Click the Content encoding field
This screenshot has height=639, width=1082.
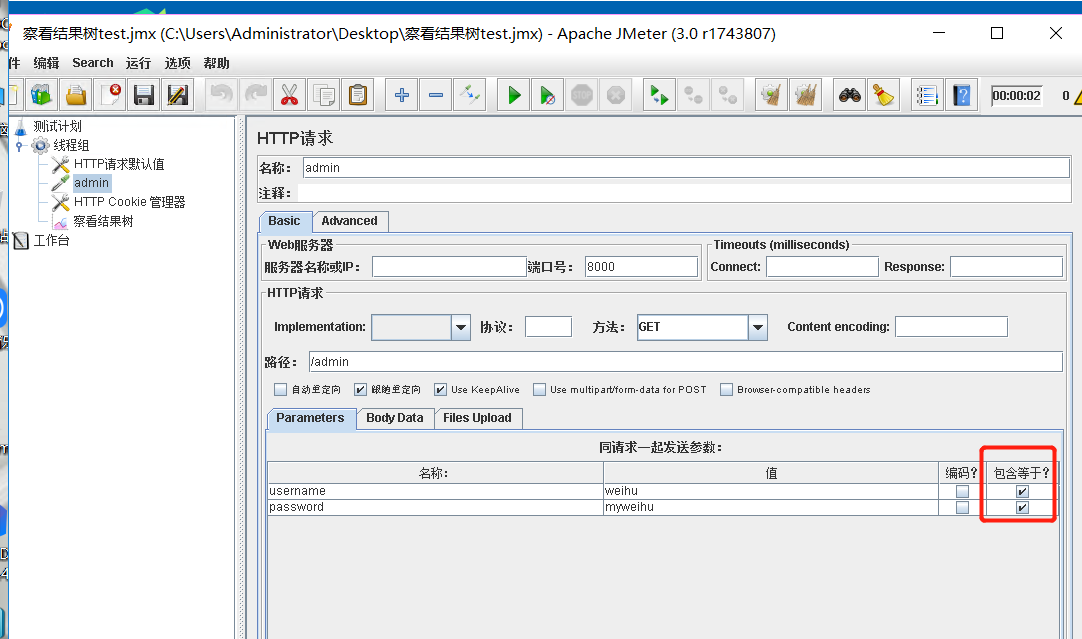click(x=952, y=327)
